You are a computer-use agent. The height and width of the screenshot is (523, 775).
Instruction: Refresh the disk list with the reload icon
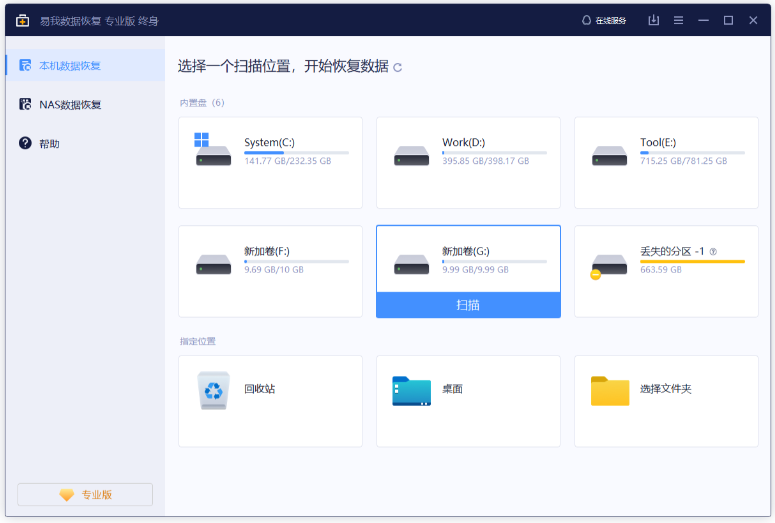click(x=397, y=67)
